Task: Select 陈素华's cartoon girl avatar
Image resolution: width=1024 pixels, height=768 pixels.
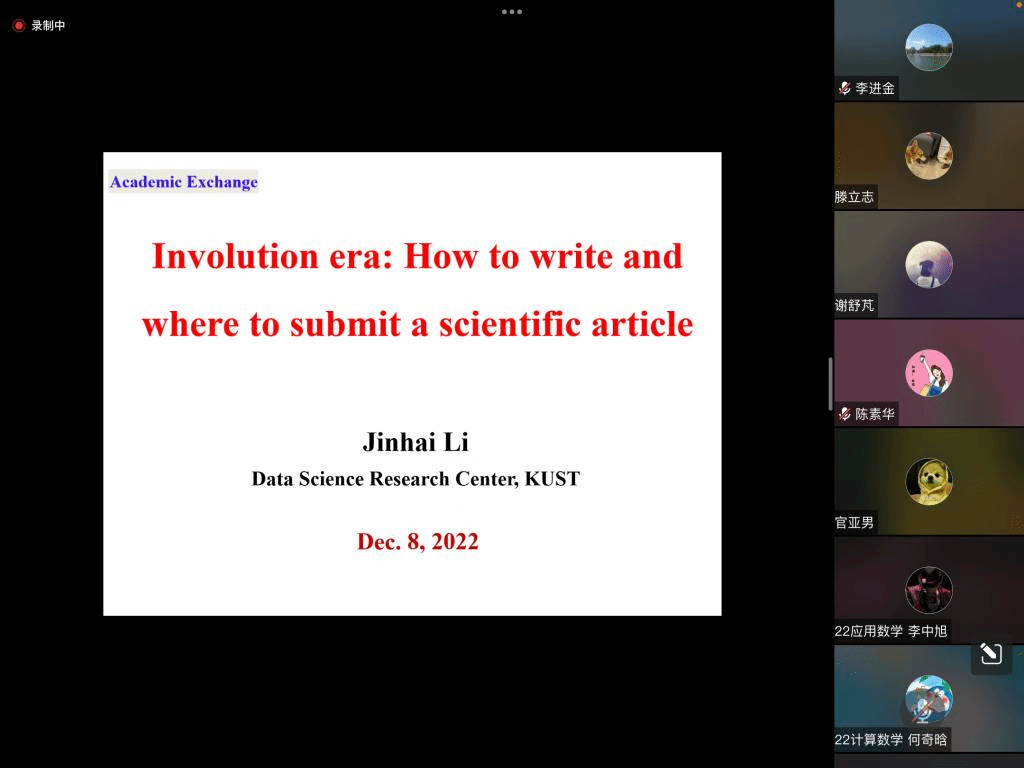Action: [928, 373]
